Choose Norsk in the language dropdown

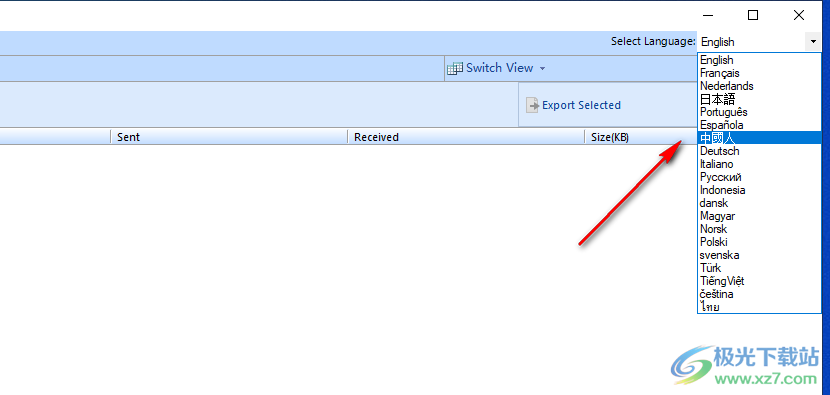click(x=759, y=229)
